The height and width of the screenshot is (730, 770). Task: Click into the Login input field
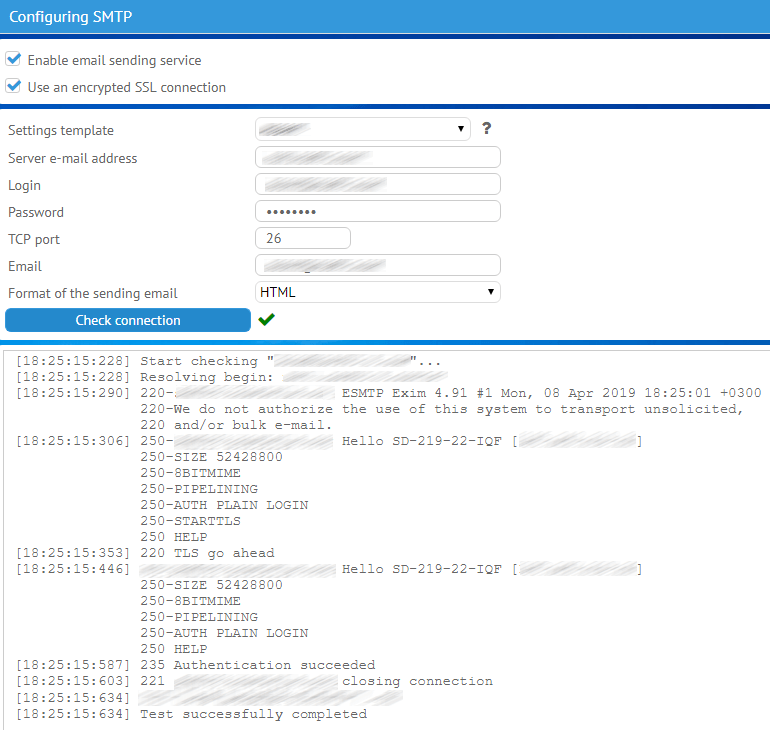(377, 184)
